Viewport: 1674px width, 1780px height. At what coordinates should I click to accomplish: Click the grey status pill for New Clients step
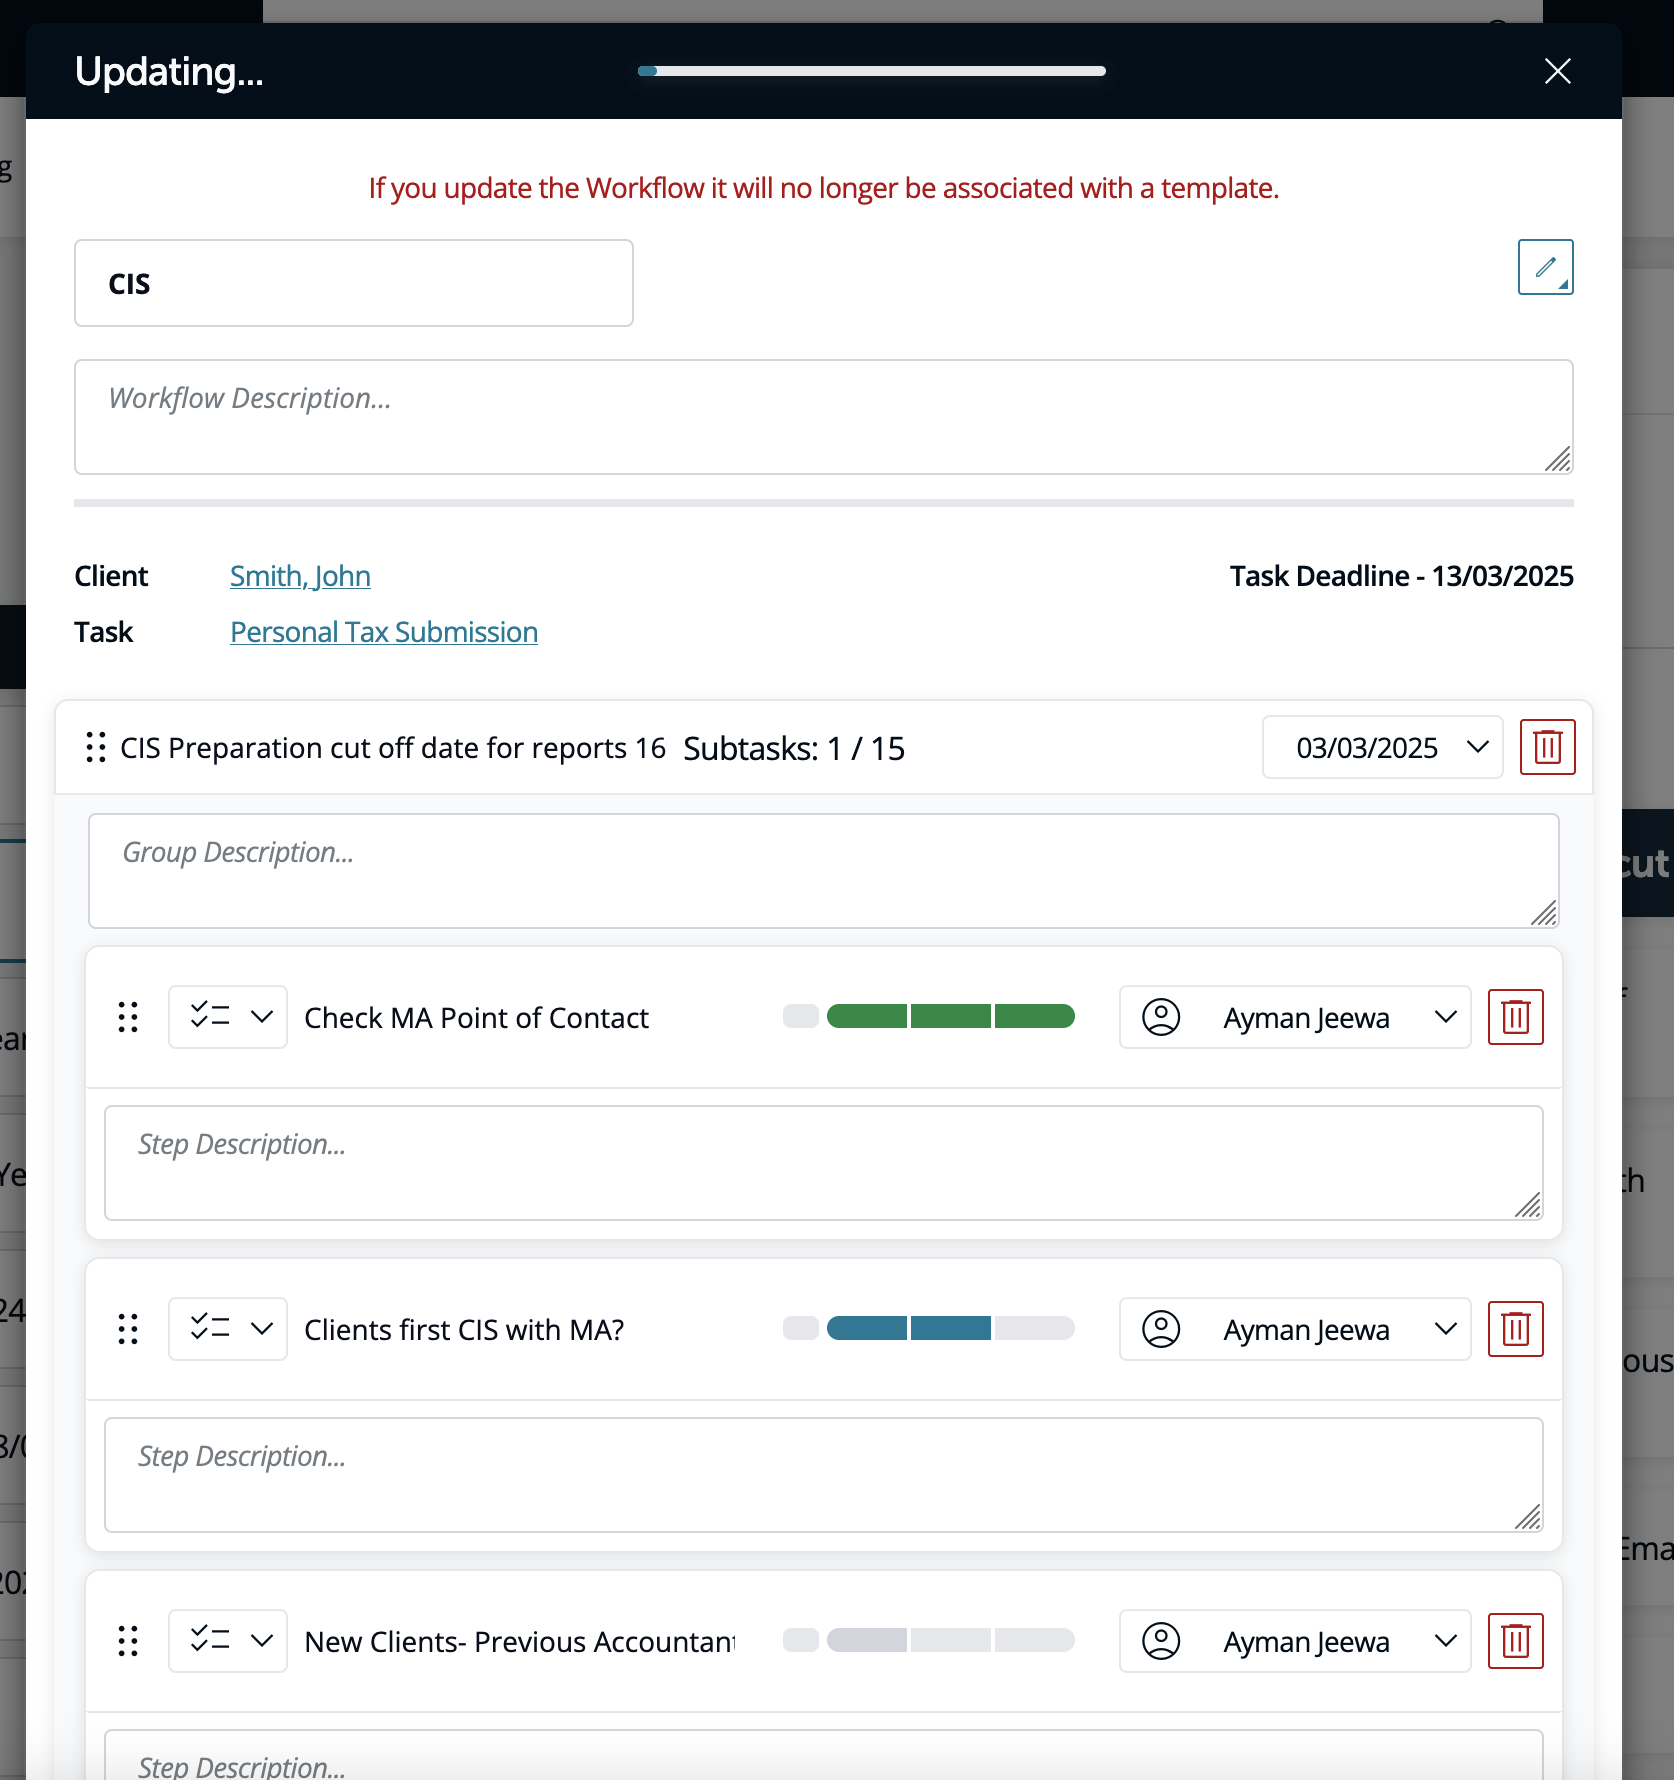tap(800, 1641)
